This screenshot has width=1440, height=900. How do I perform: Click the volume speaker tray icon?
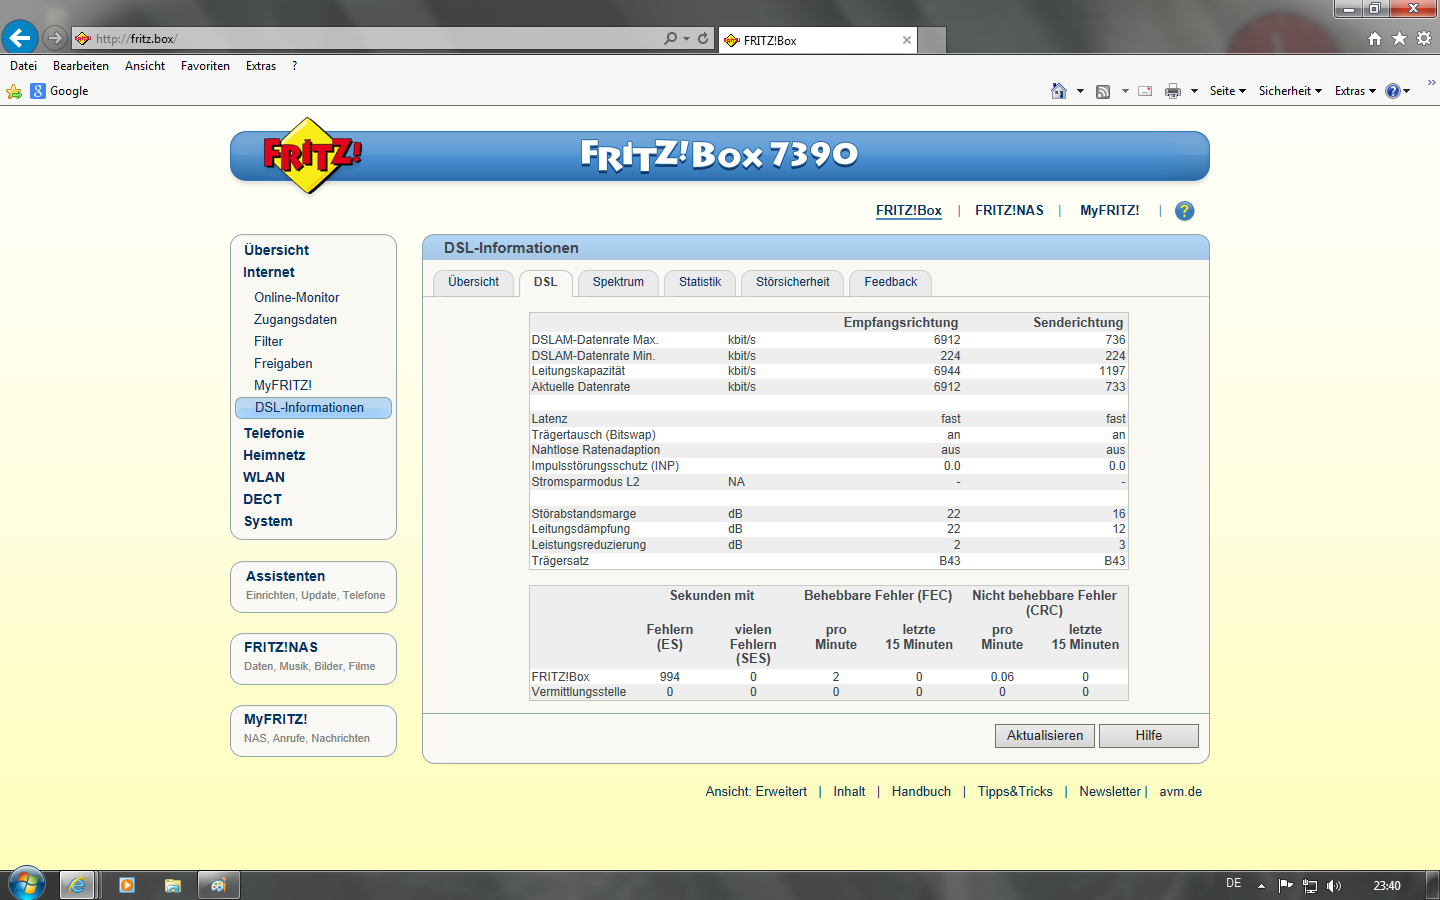tap(1333, 886)
